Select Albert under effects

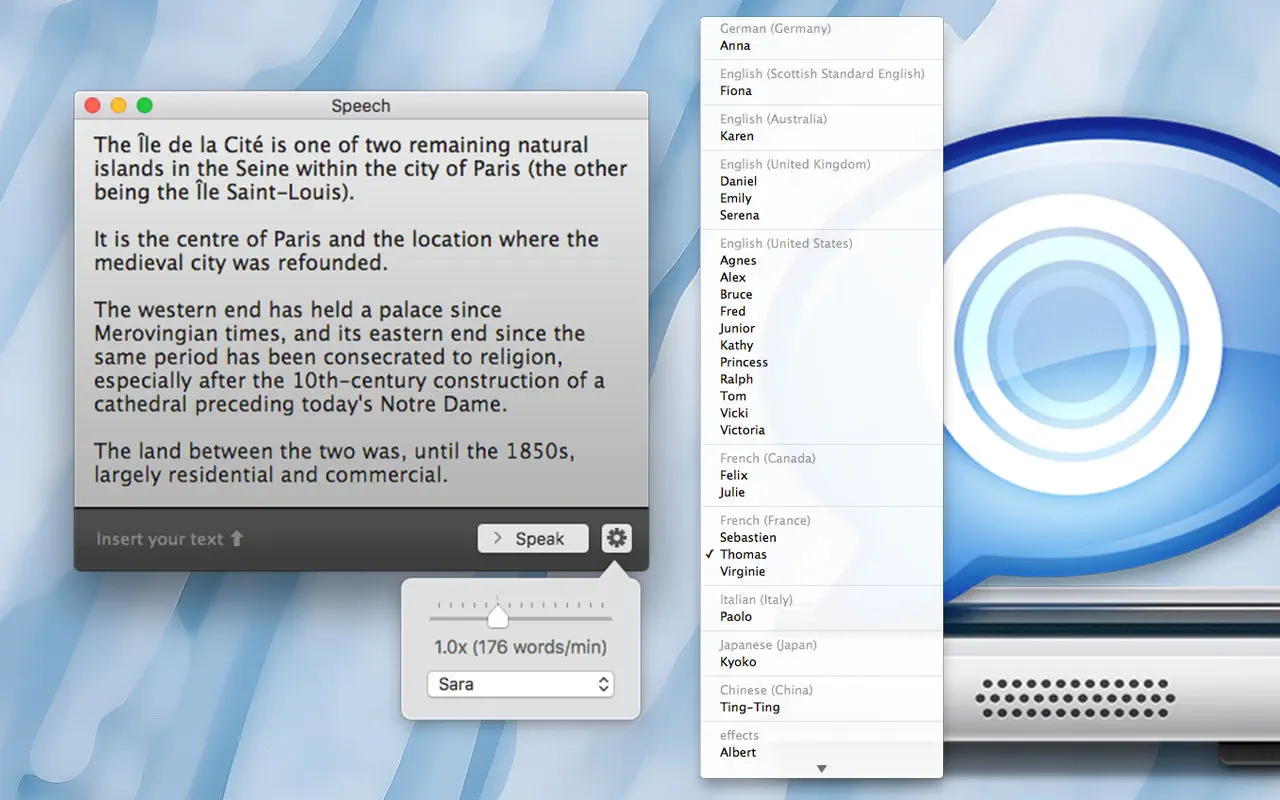point(738,752)
